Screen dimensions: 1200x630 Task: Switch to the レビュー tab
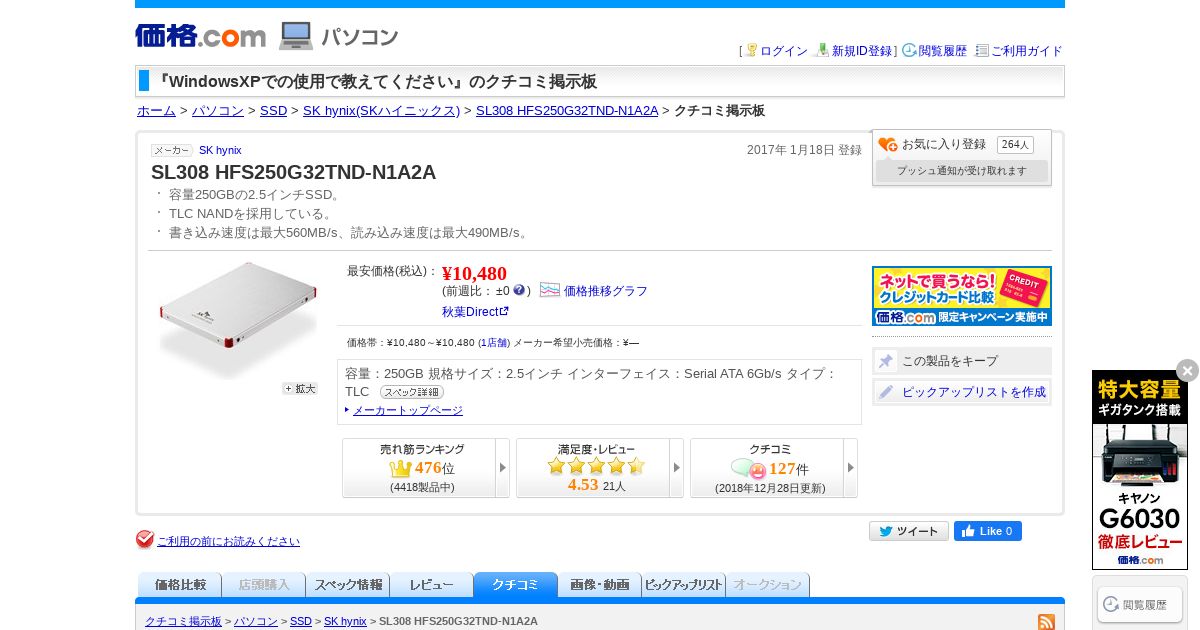click(432, 585)
